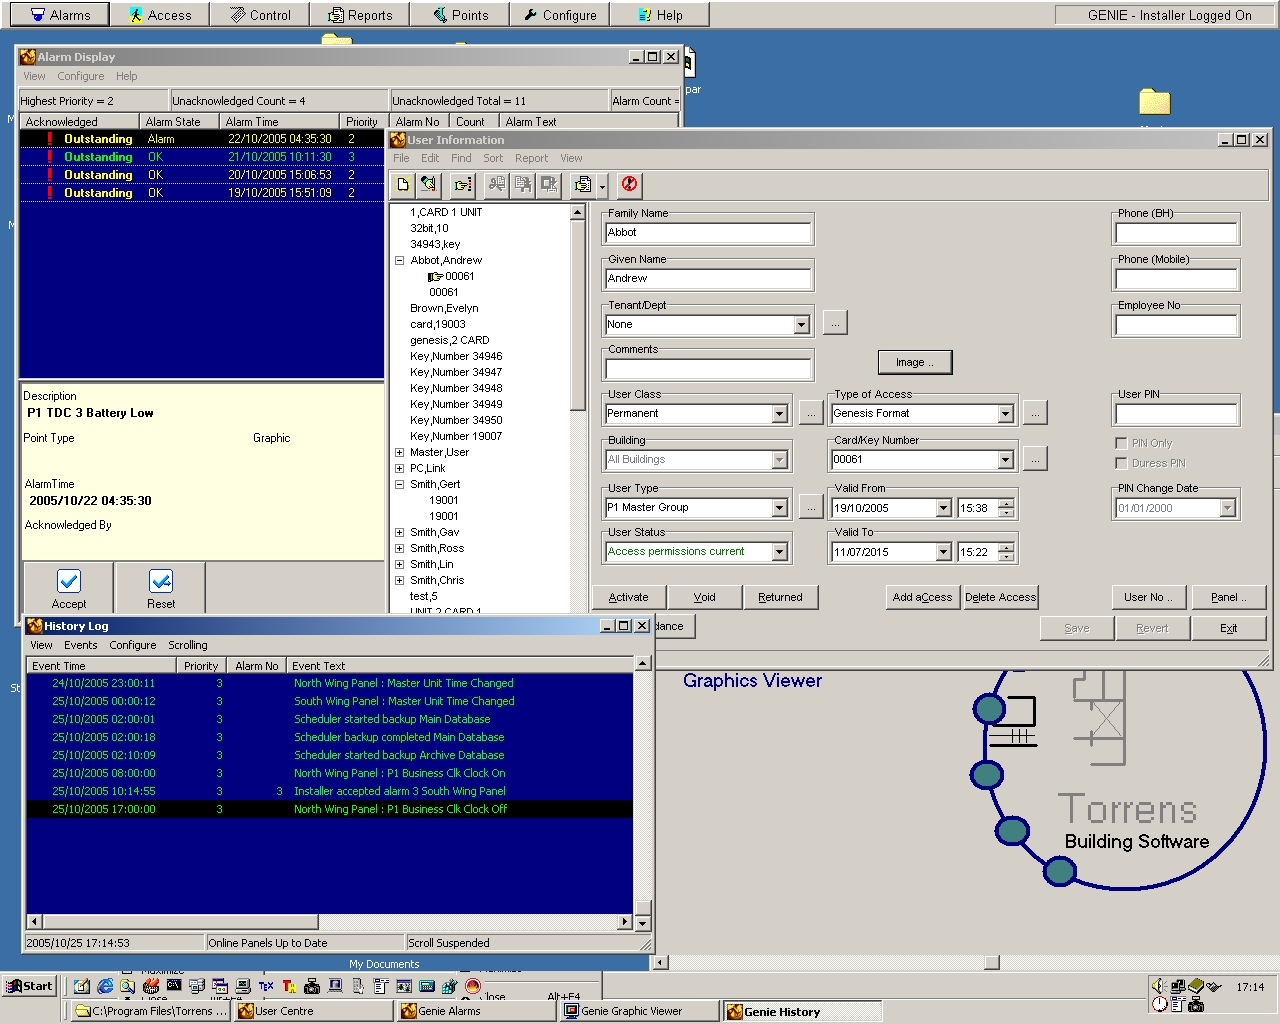Click the Start button
This screenshot has width=1280, height=1024.
[29, 986]
